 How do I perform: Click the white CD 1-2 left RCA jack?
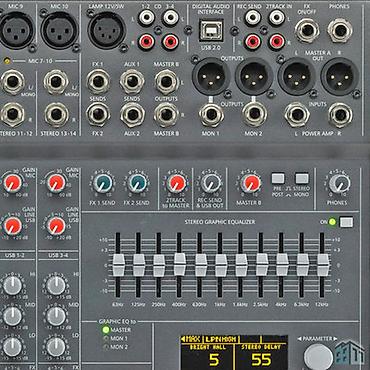146,18
